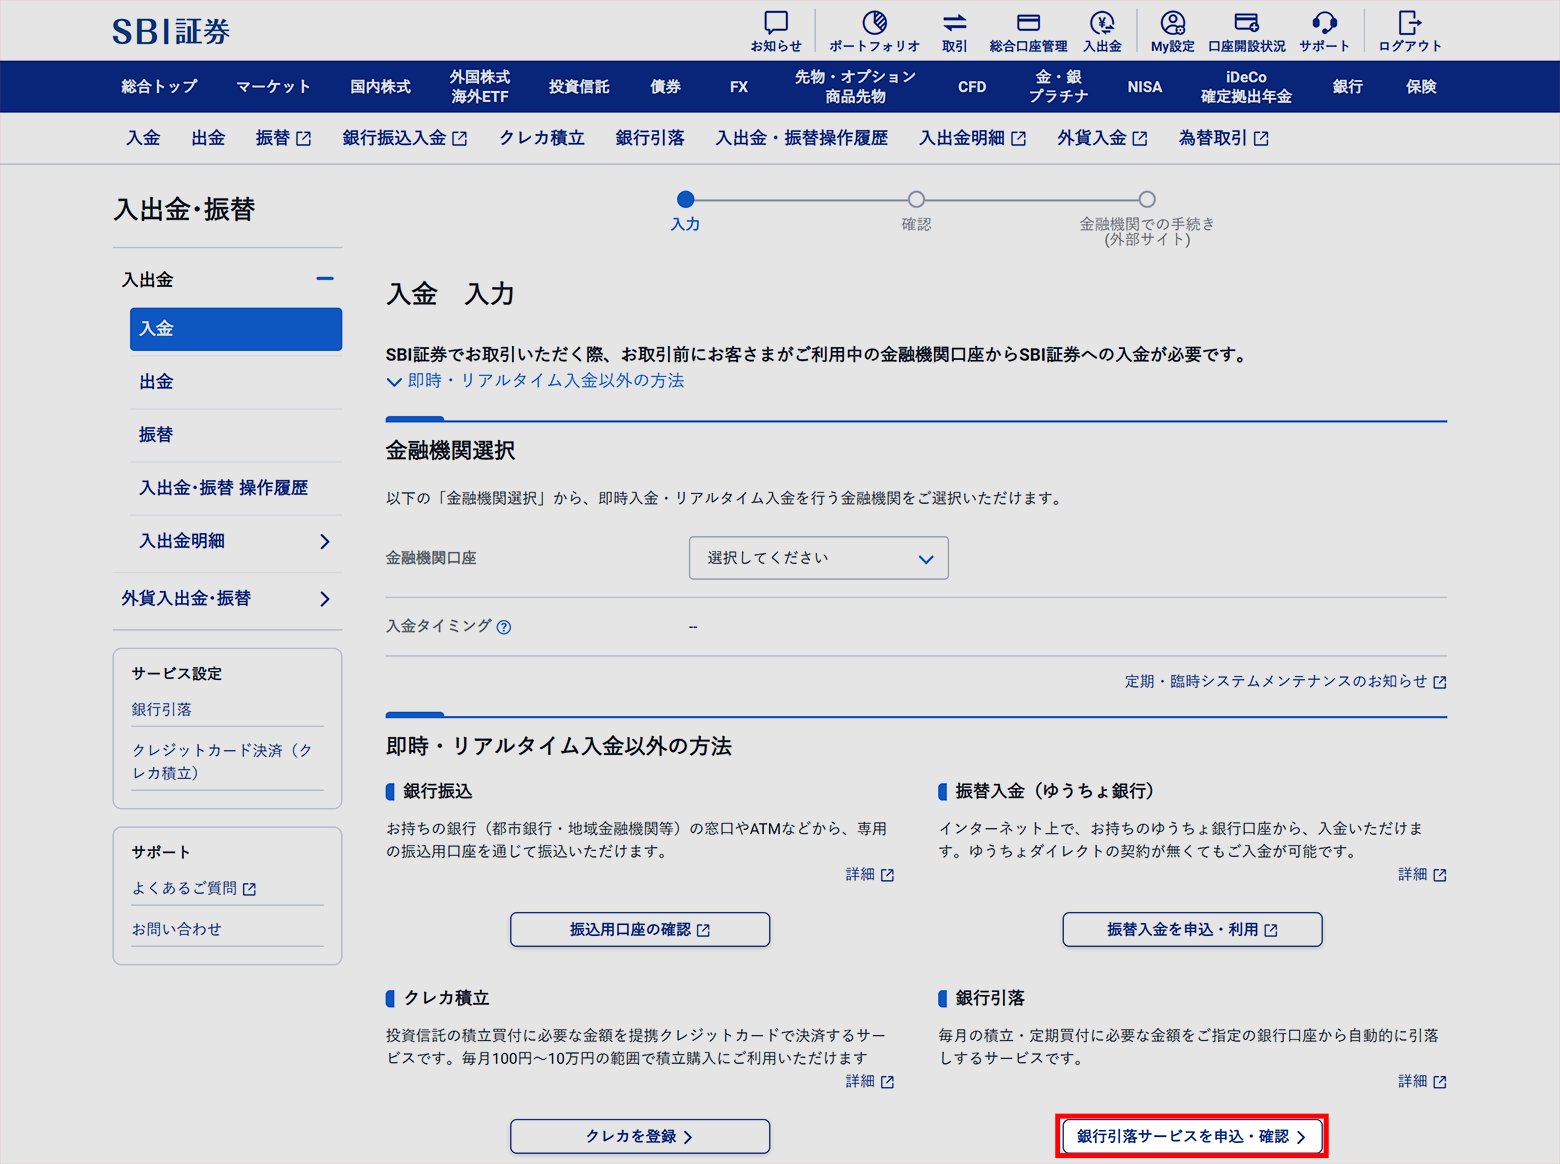Open CFD menu
This screenshot has width=1560, height=1164.
tap(972, 87)
